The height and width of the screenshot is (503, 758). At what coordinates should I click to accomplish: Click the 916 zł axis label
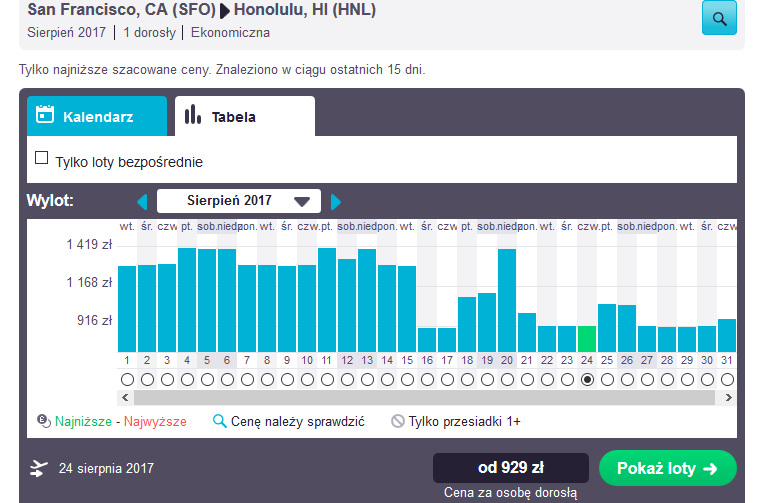(95, 320)
